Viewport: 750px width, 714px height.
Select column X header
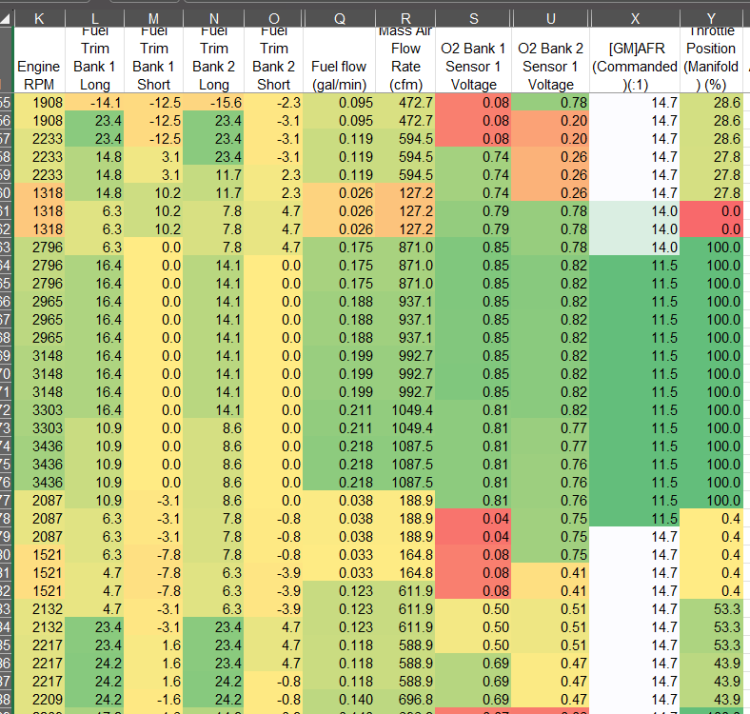click(635, 19)
